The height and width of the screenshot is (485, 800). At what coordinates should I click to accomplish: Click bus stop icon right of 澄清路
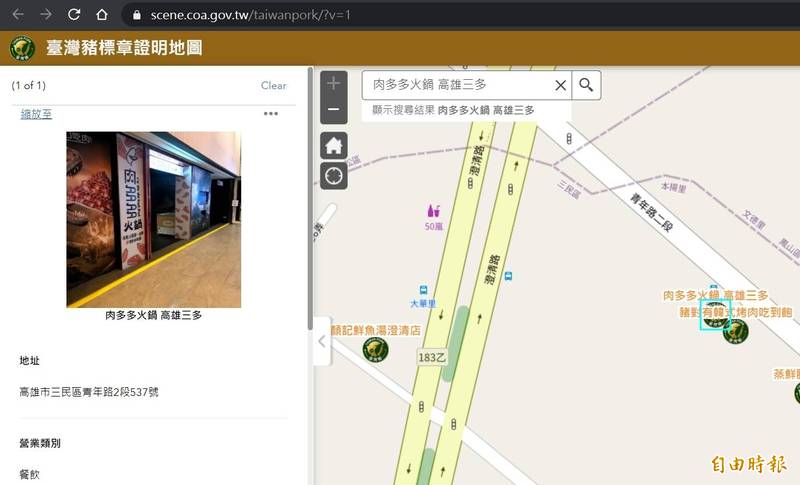pyautogui.click(x=508, y=276)
